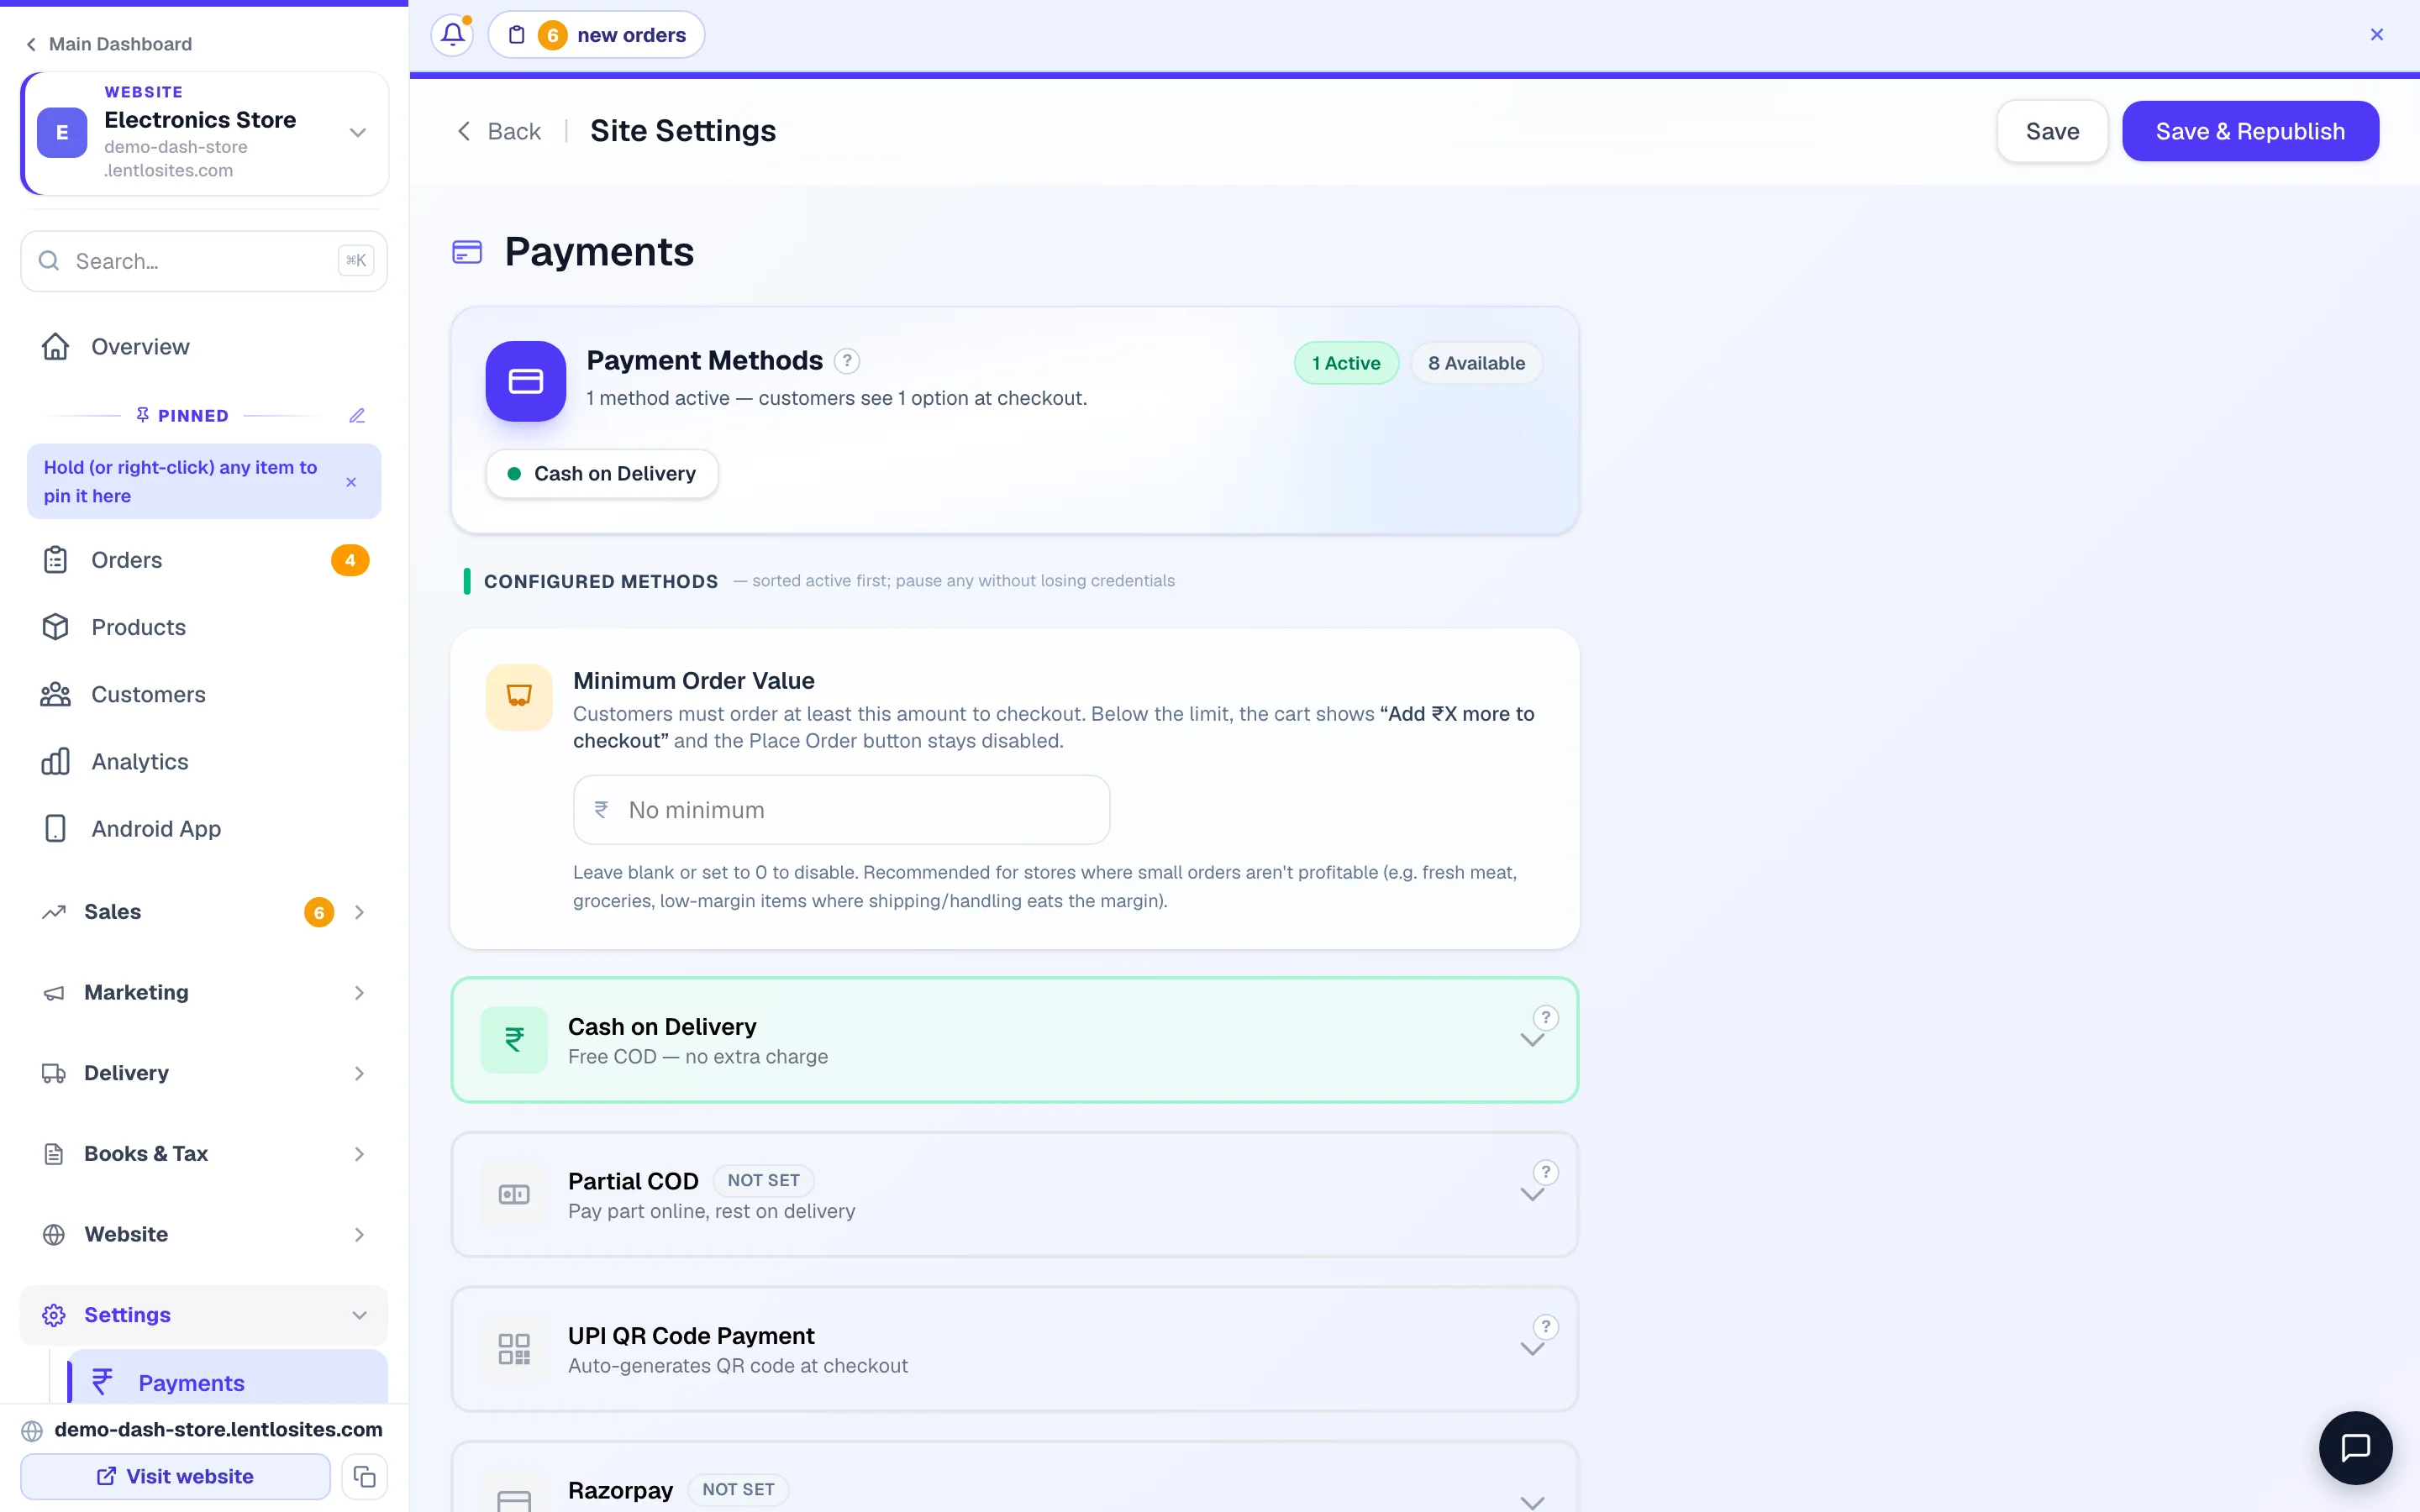Click the Back link
The image size is (2420, 1512).
pyautogui.click(x=498, y=131)
